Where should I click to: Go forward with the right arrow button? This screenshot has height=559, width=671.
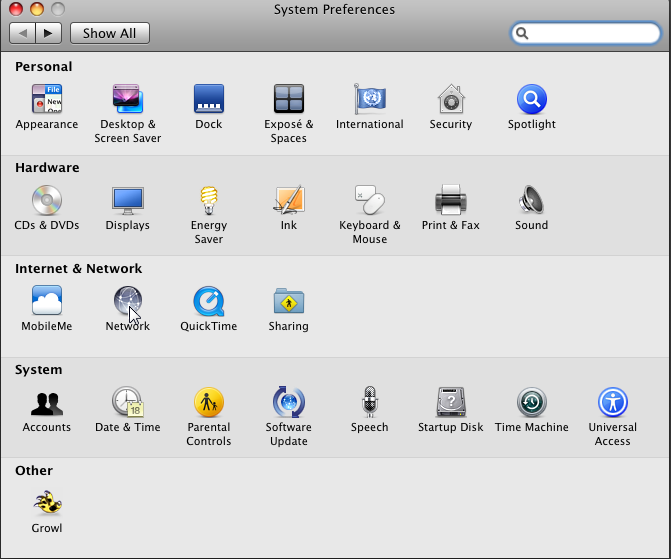pos(49,33)
